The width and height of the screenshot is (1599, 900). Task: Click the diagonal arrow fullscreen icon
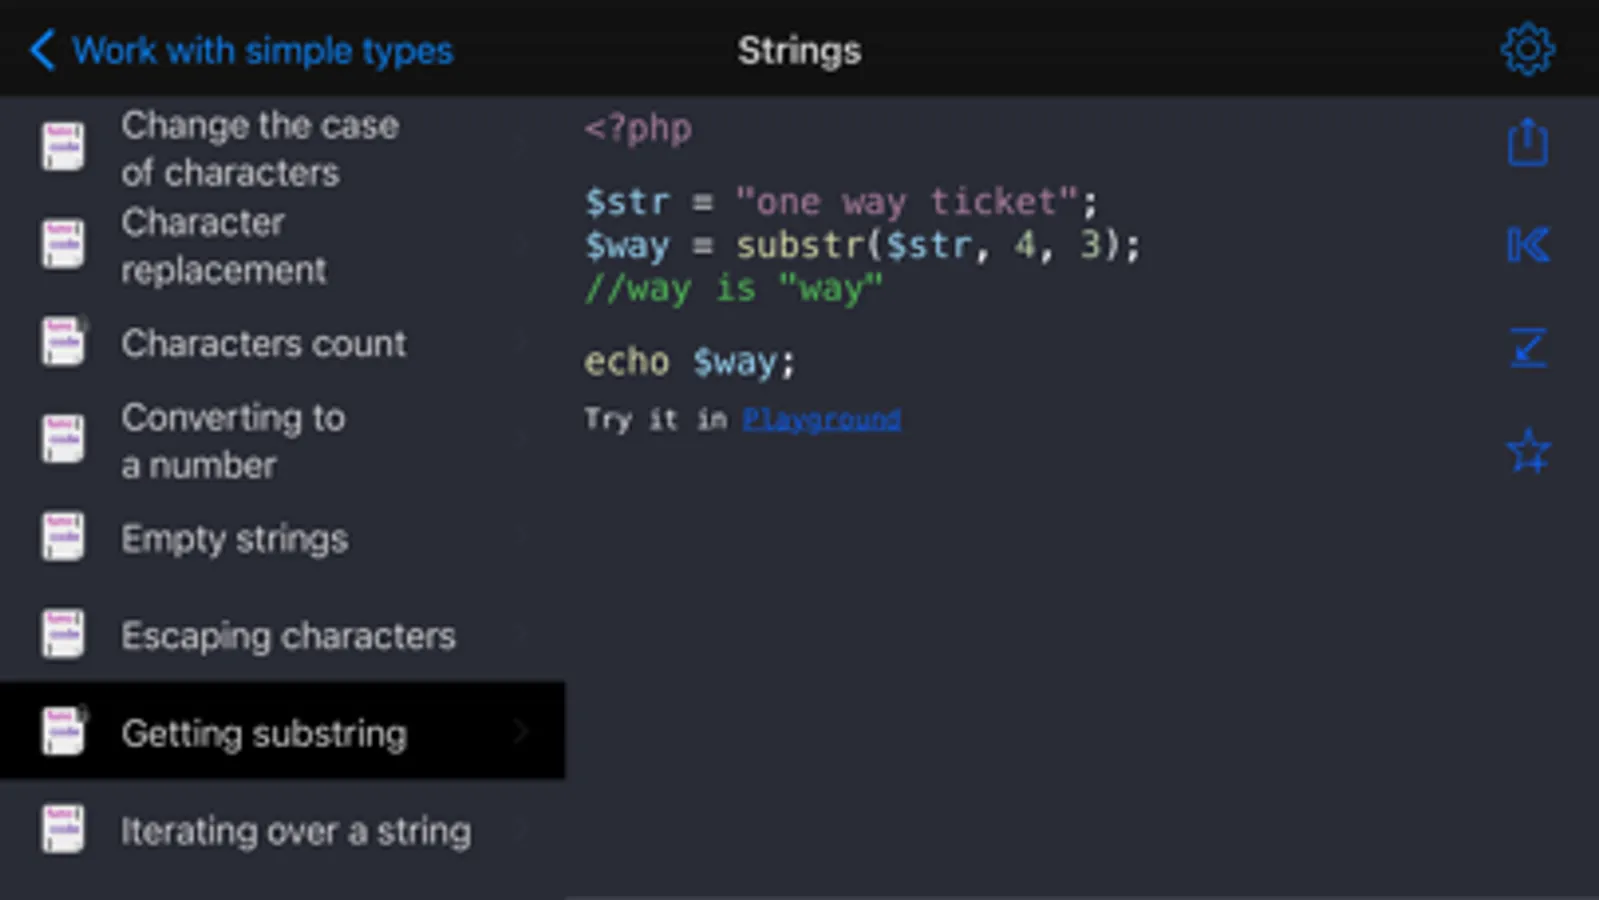point(1527,348)
